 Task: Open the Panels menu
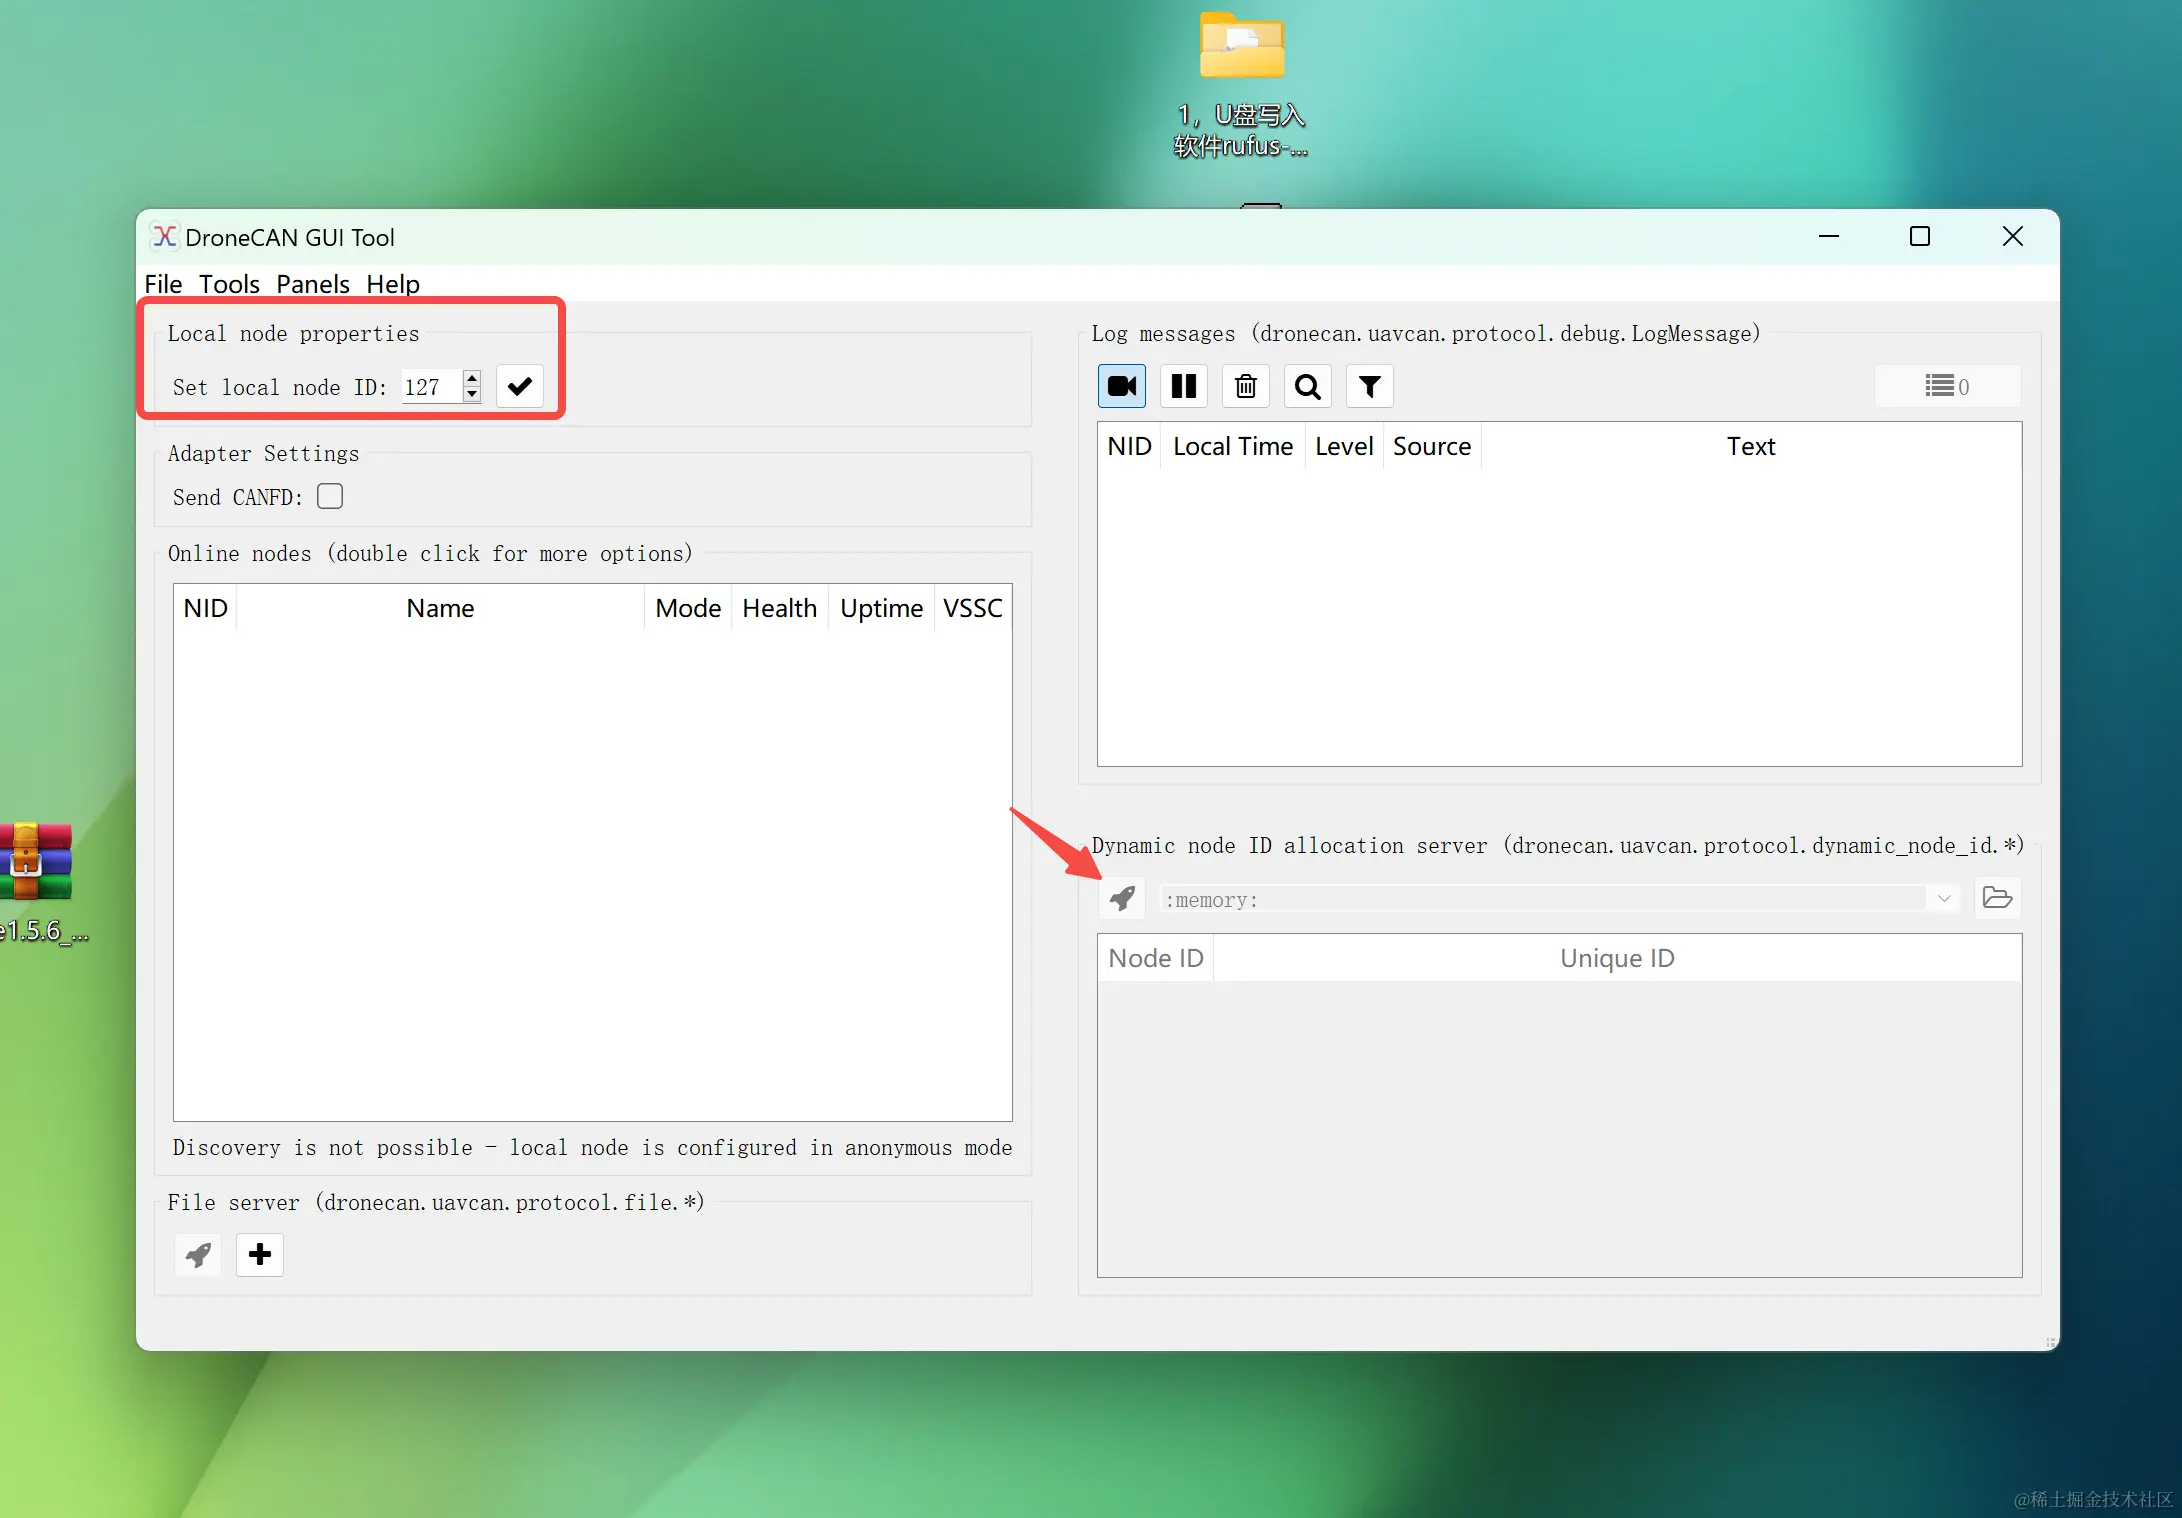pos(312,284)
